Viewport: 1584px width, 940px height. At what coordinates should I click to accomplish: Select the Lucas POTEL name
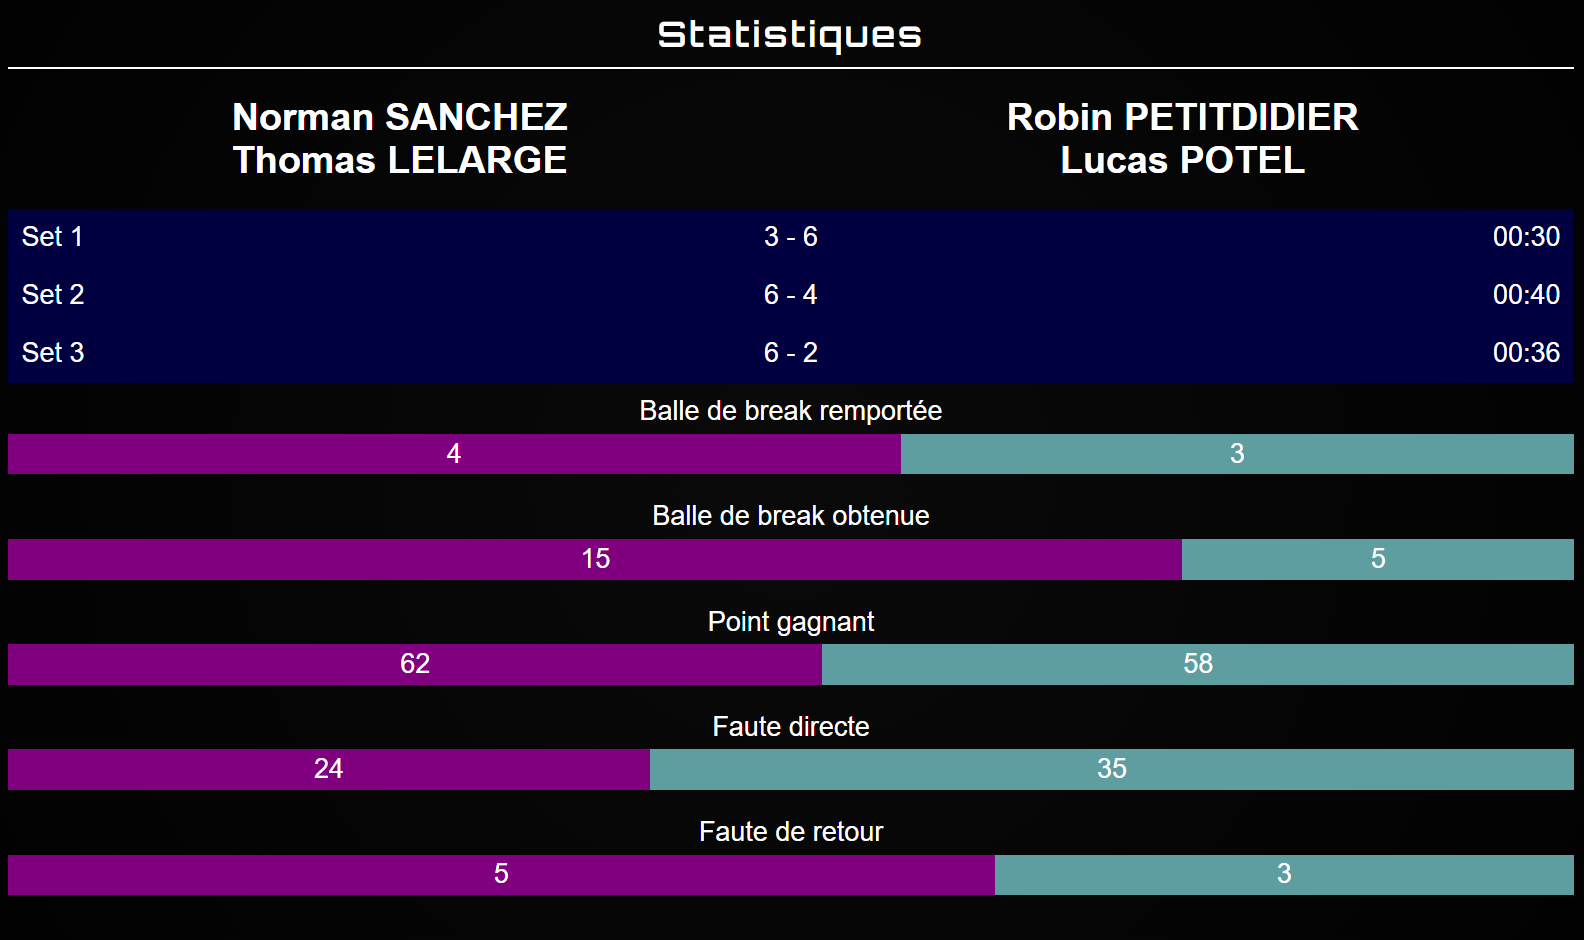(x=1182, y=160)
